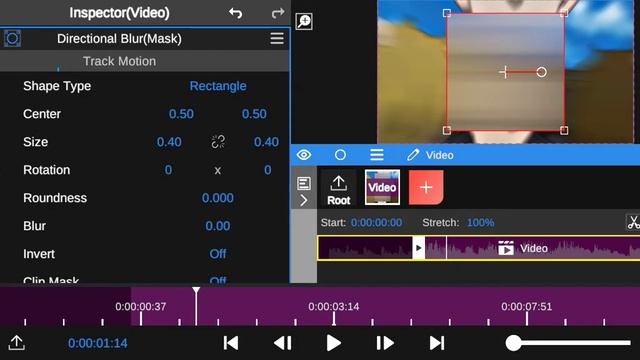
Task: Toggle the Invert option Off
Action: point(218,254)
